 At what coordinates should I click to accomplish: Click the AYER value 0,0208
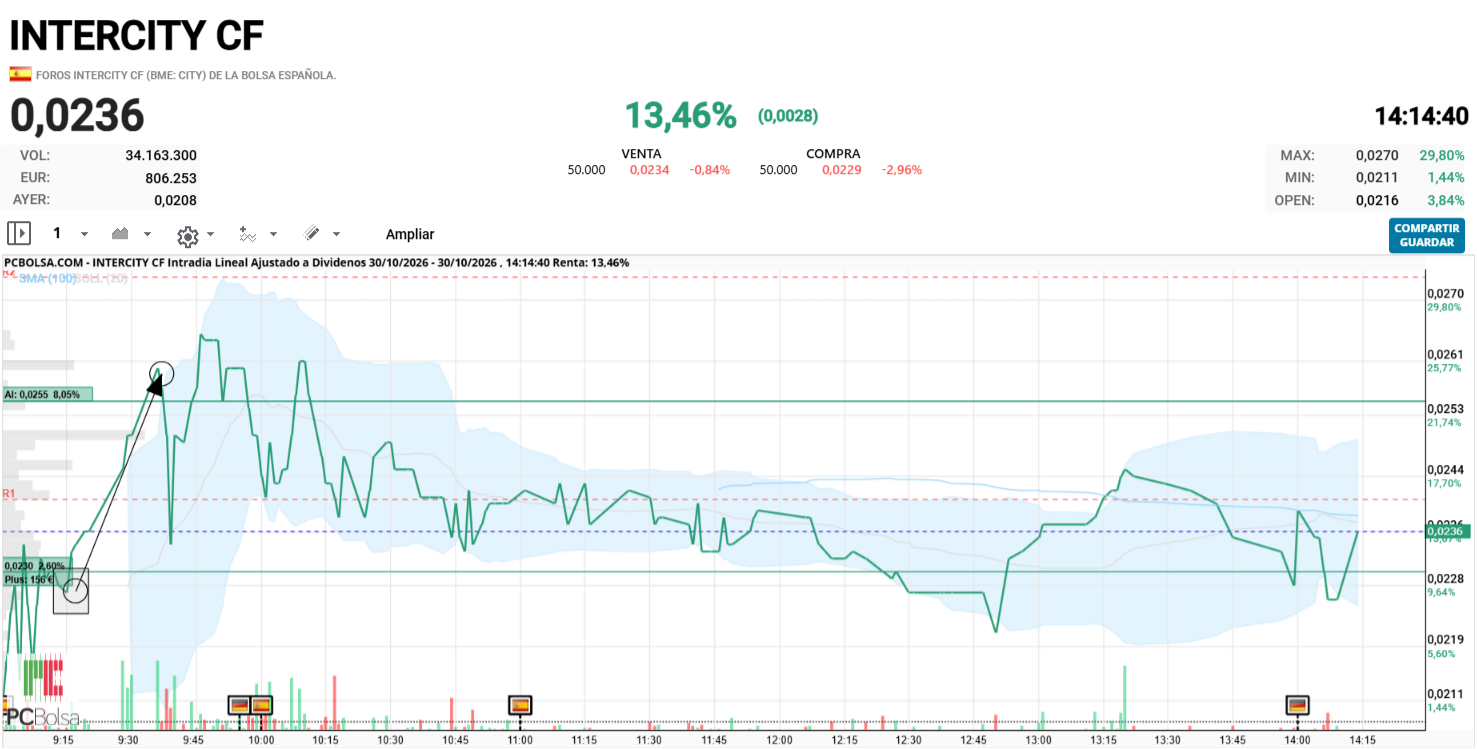(x=175, y=200)
